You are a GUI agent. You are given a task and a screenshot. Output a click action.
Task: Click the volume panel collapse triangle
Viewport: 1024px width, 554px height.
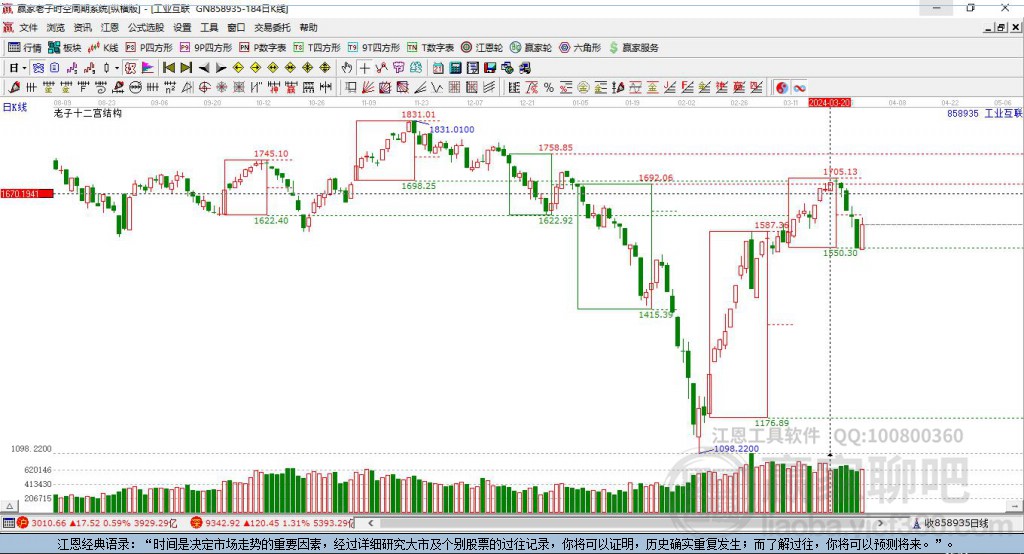coord(10,506)
